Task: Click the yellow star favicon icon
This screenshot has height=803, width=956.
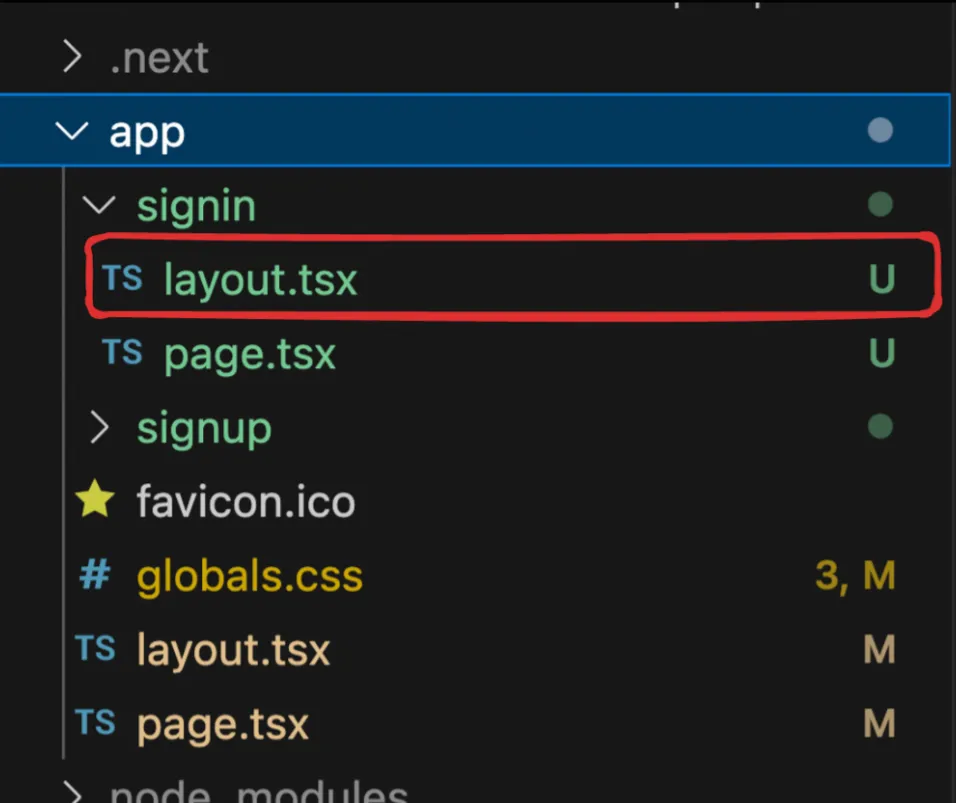Action: (95, 500)
